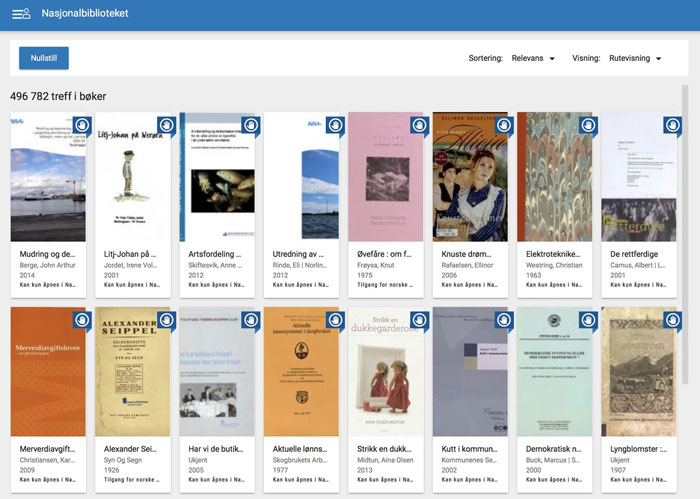Click restricted-access badge on Har vi de butik... card
Screen dimensions: 700x499
251,321
